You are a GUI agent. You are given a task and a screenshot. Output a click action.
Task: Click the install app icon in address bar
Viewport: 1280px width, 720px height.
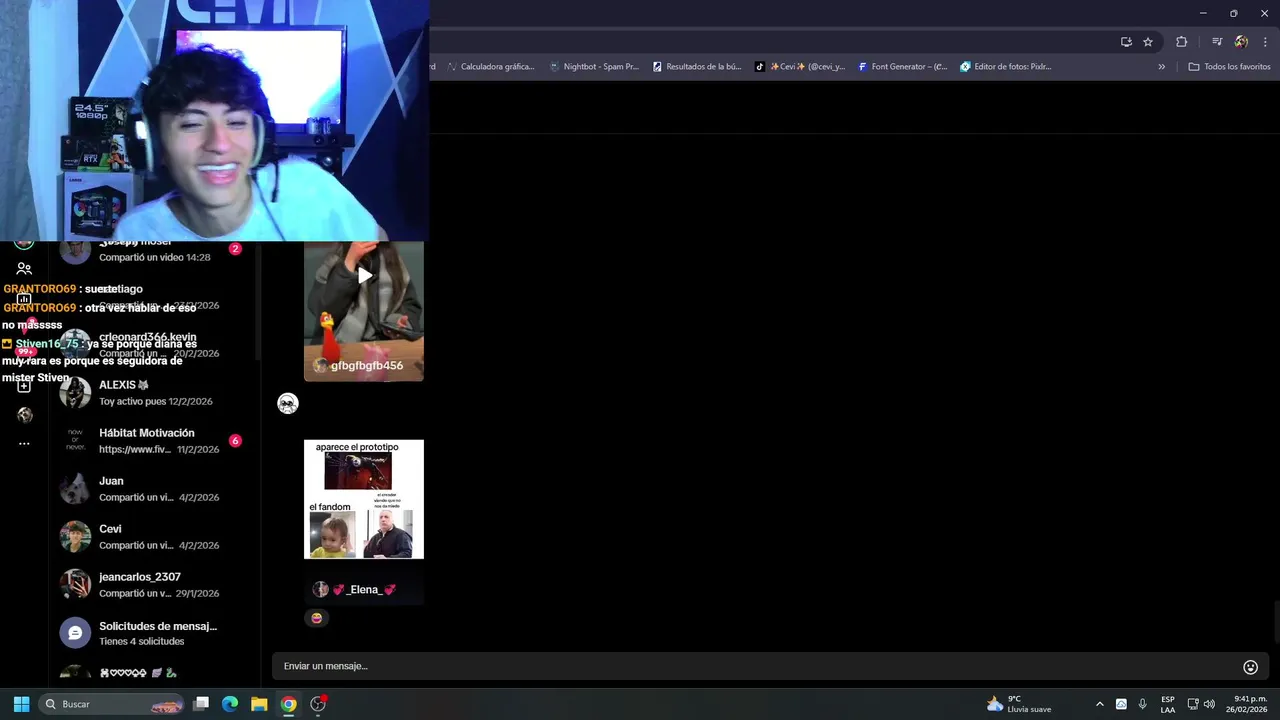(1126, 42)
